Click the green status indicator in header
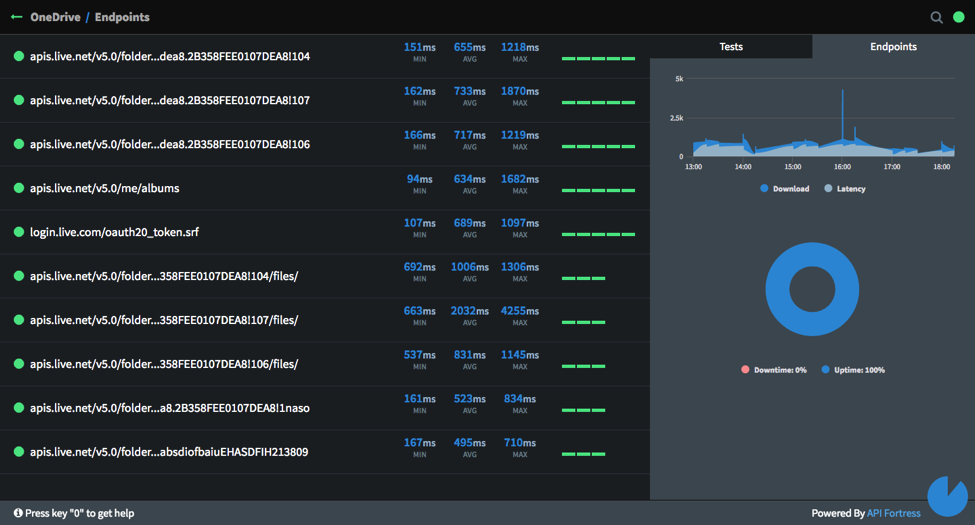 pyautogui.click(x=959, y=17)
